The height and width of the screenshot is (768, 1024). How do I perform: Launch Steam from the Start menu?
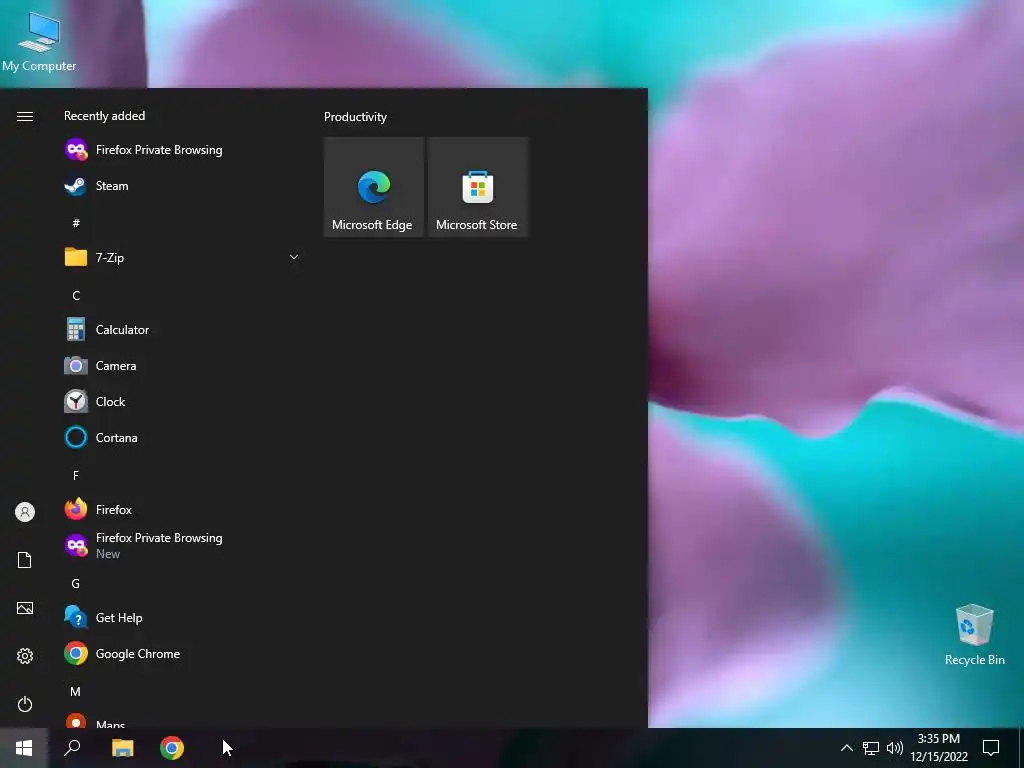(x=183, y=185)
